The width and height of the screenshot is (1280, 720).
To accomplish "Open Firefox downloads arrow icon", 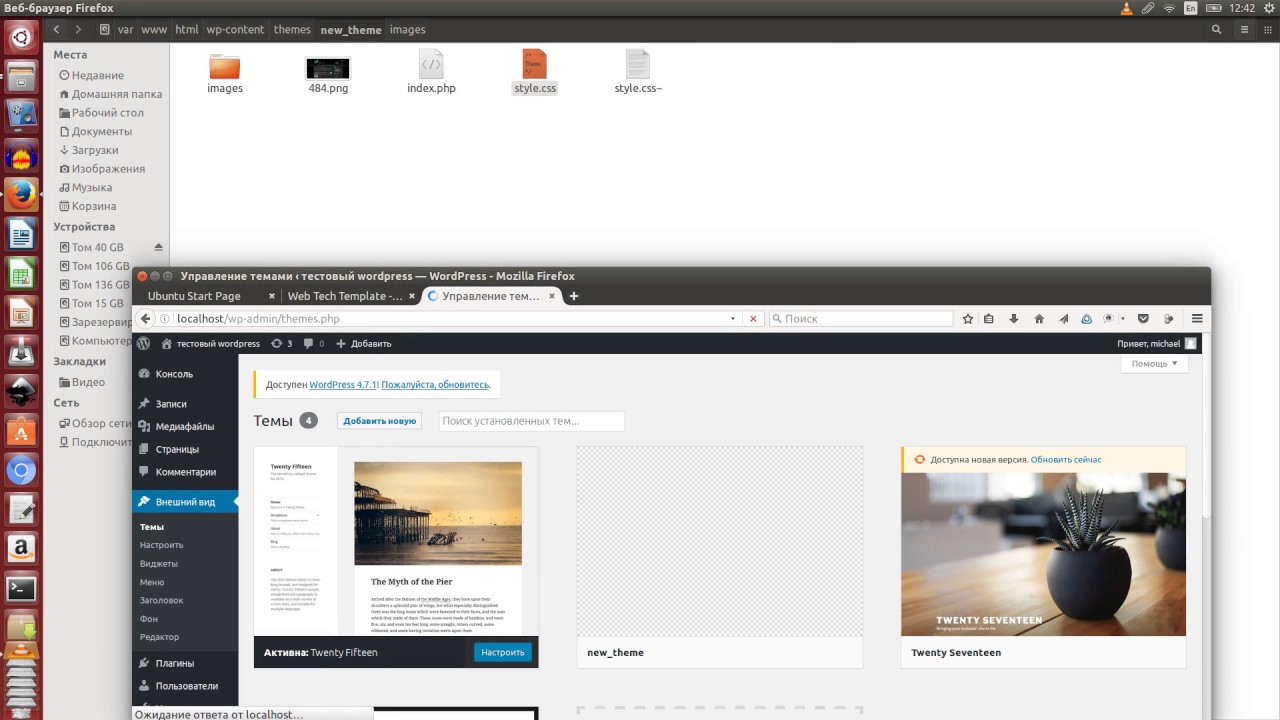I will [x=1014, y=319].
